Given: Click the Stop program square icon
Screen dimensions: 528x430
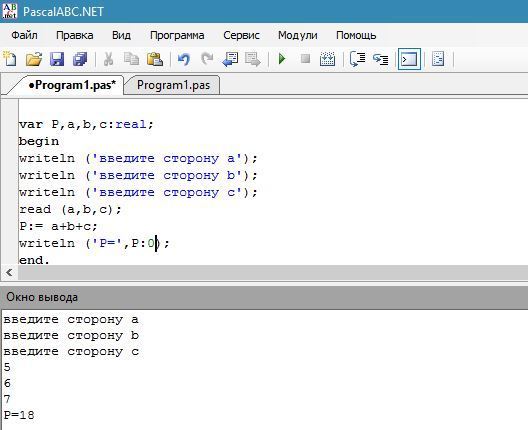Looking at the screenshot, I should [305, 59].
